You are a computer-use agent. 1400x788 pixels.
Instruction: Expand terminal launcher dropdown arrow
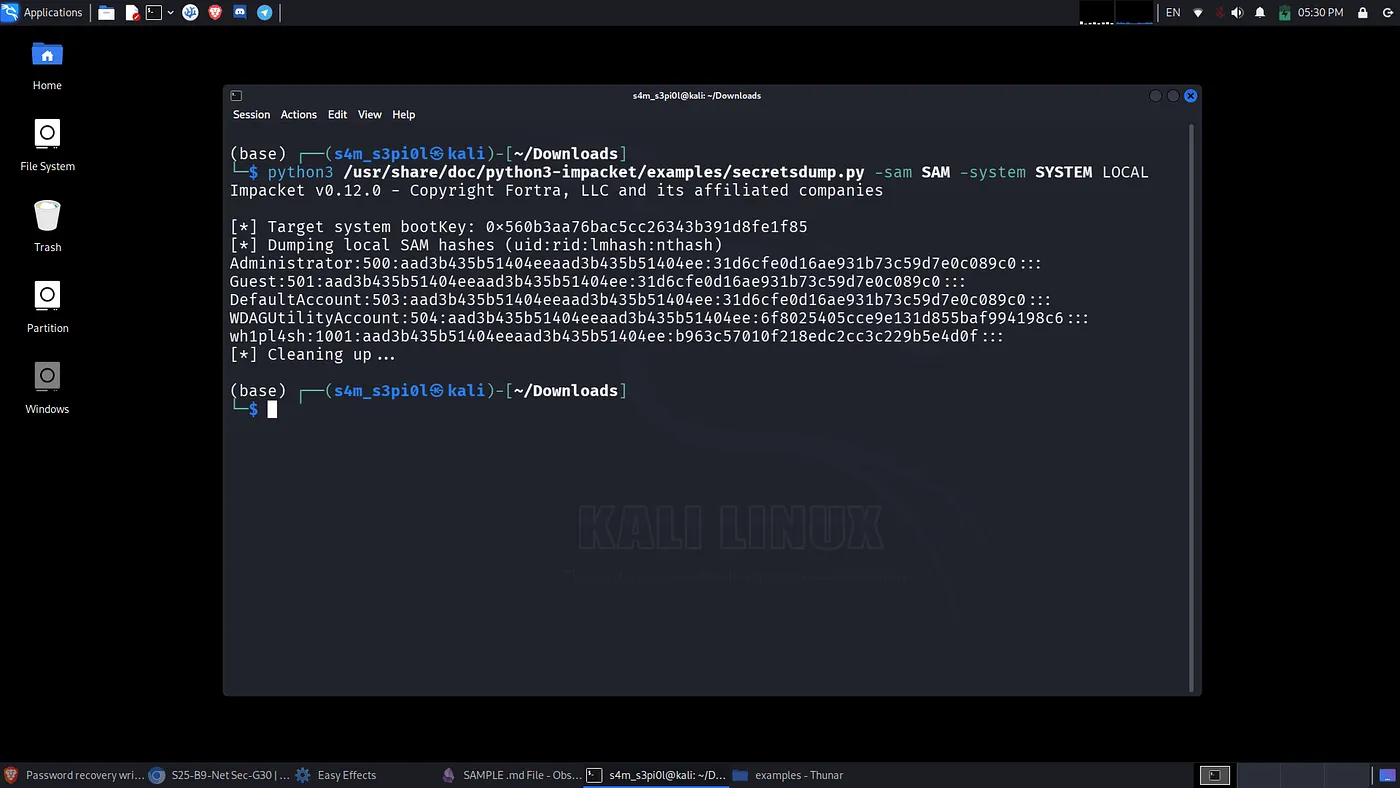[171, 13]
